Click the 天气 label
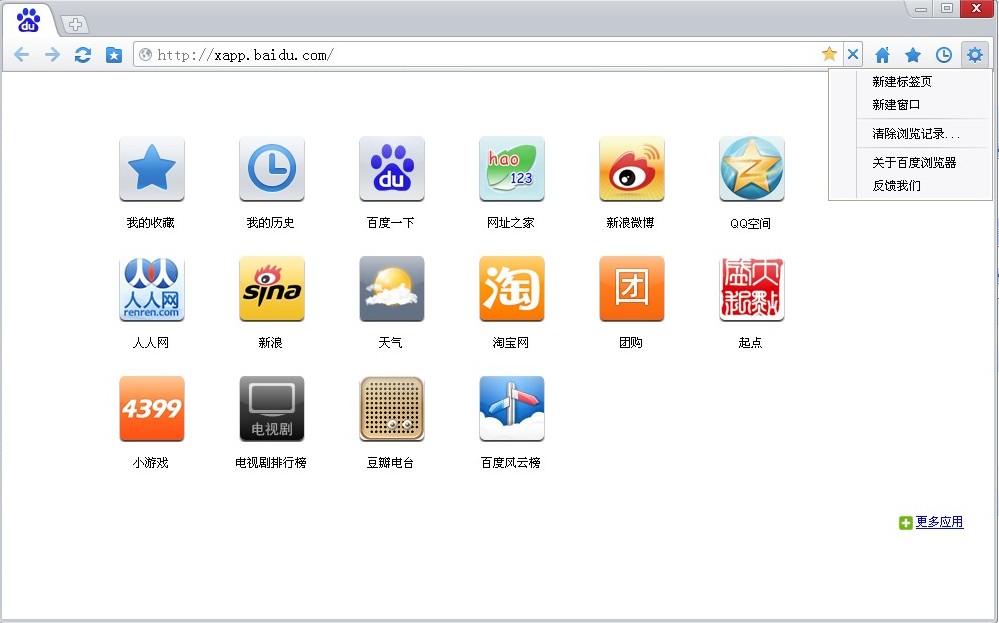Image resolution: width=999 pixels, height=623 pixels. click(390, 343)
